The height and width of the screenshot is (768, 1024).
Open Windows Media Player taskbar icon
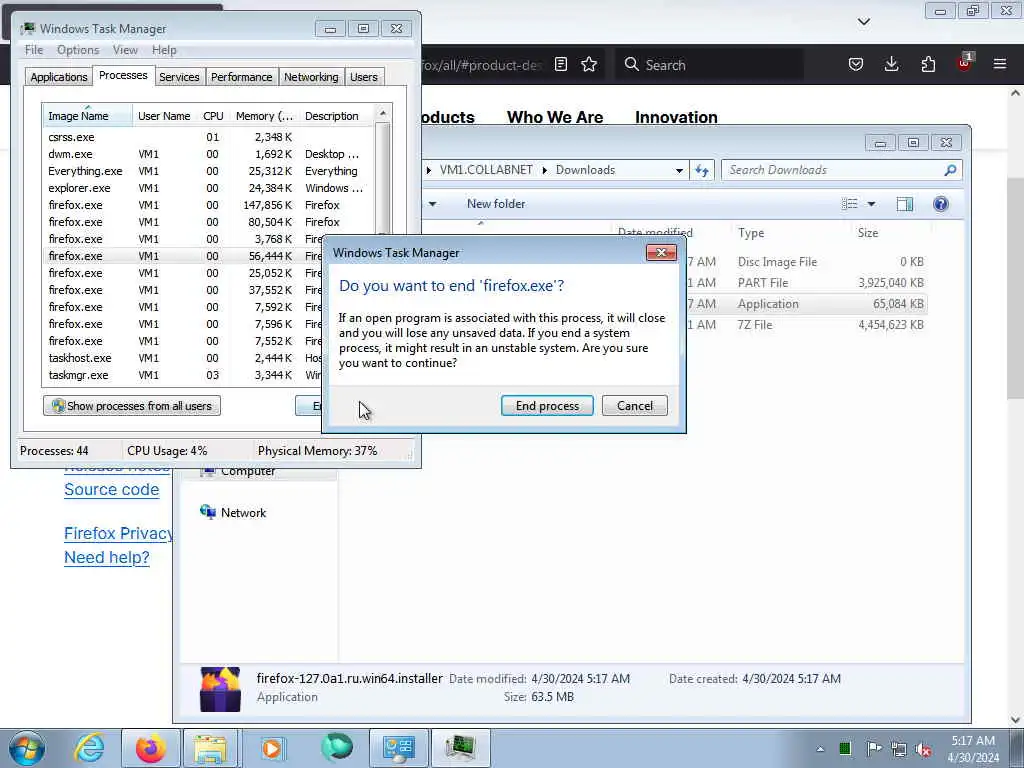[272, 748]
